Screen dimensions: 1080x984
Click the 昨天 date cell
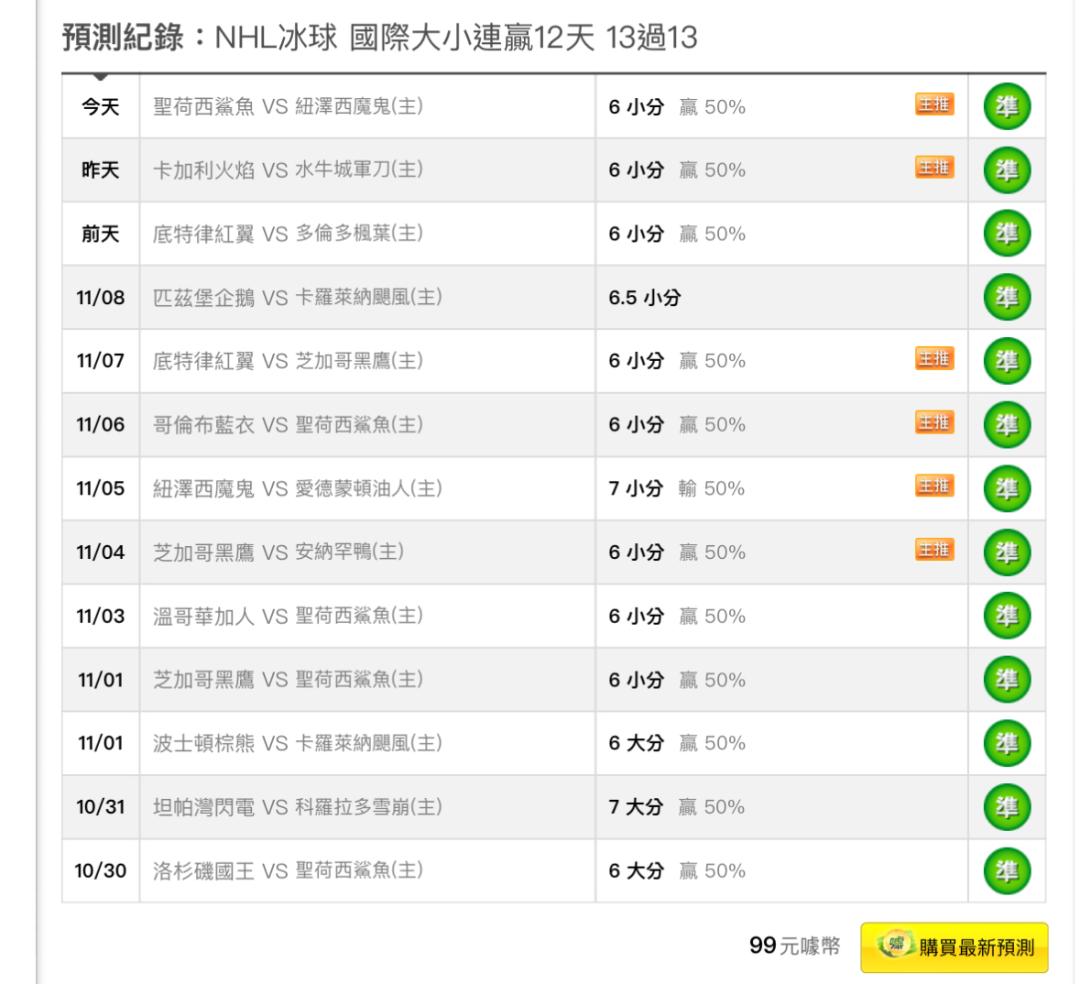[x=101, y=170]
